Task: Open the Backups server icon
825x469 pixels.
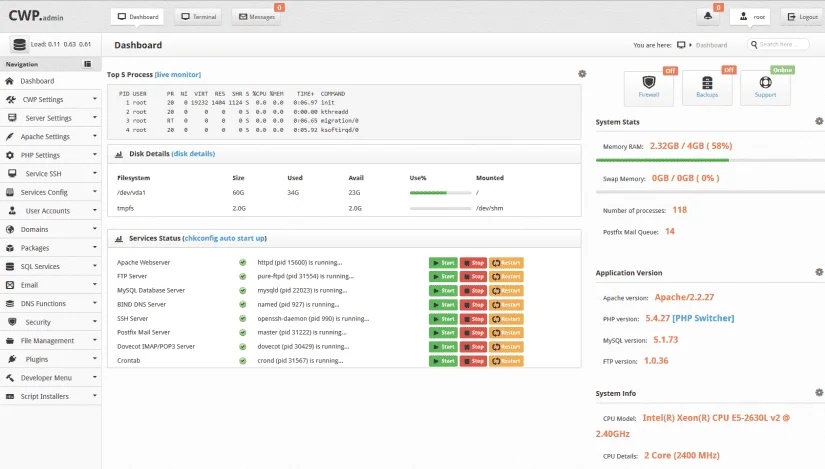Action: click(x=707, y=83)
